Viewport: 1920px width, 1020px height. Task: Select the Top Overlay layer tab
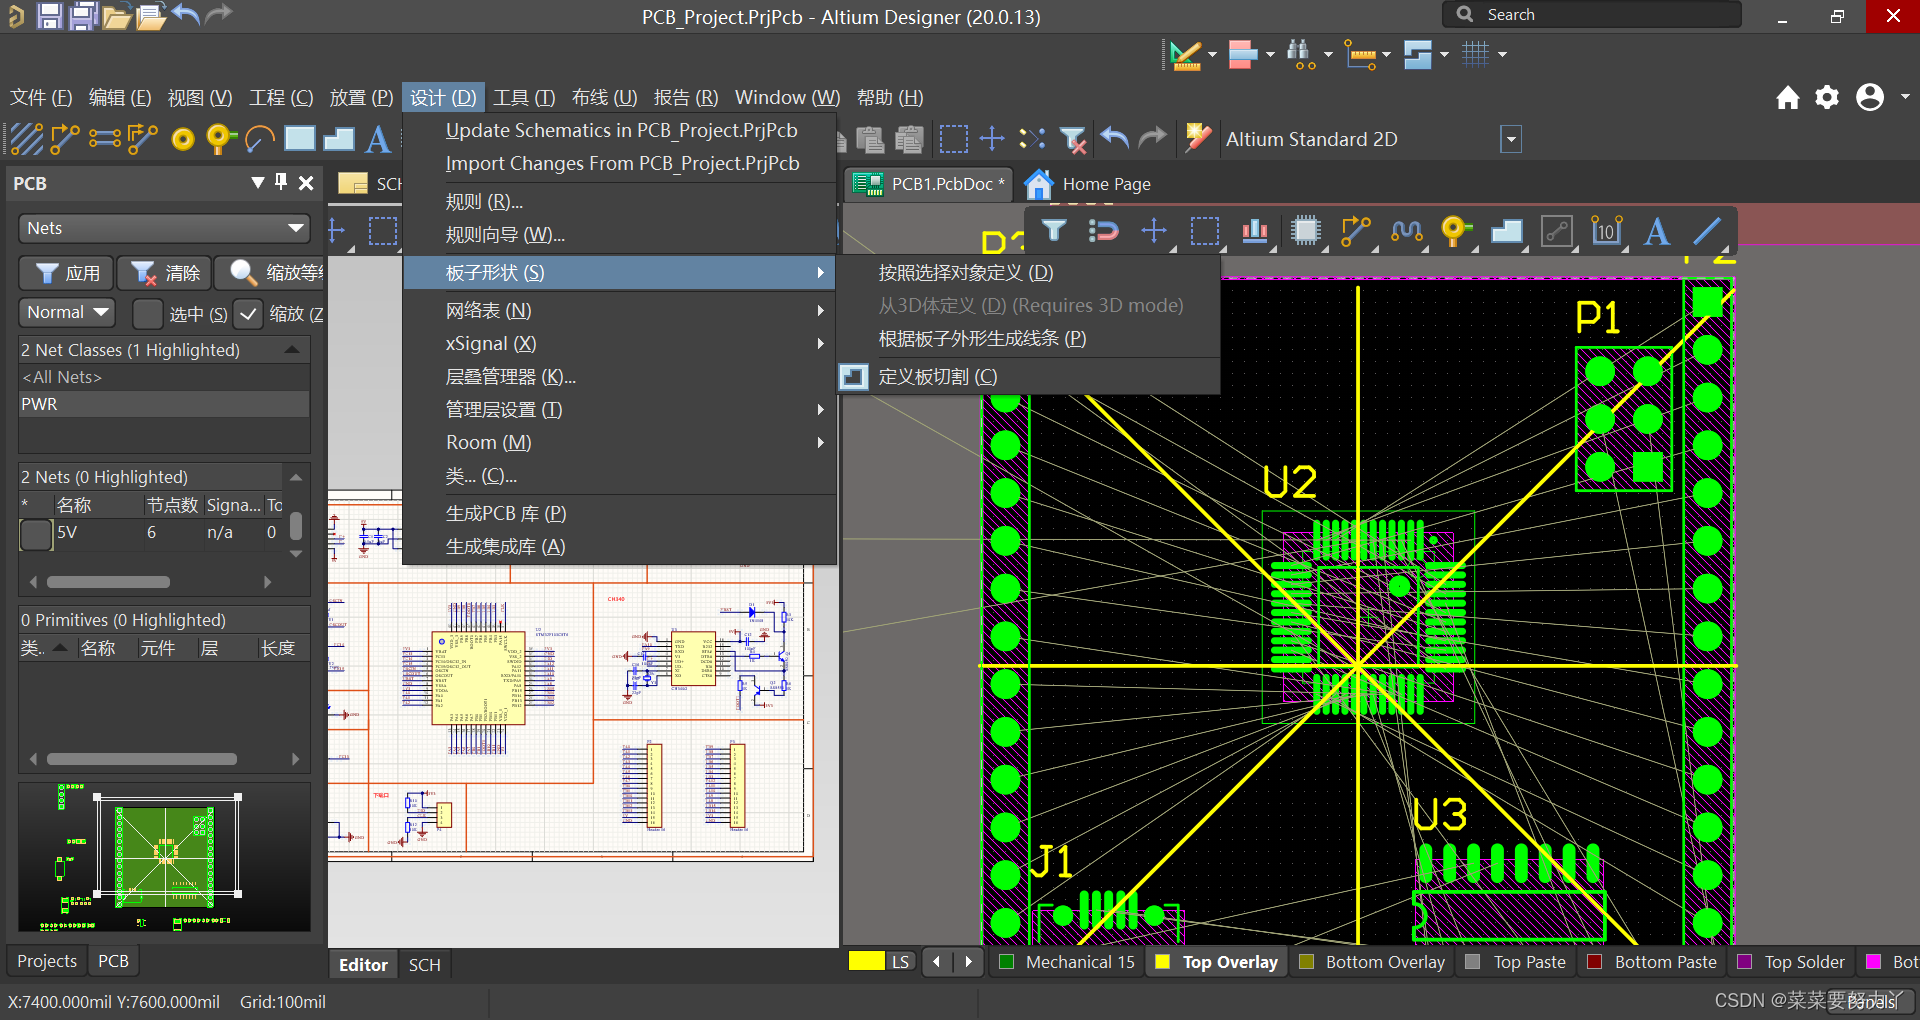[x=1215, y=962]
